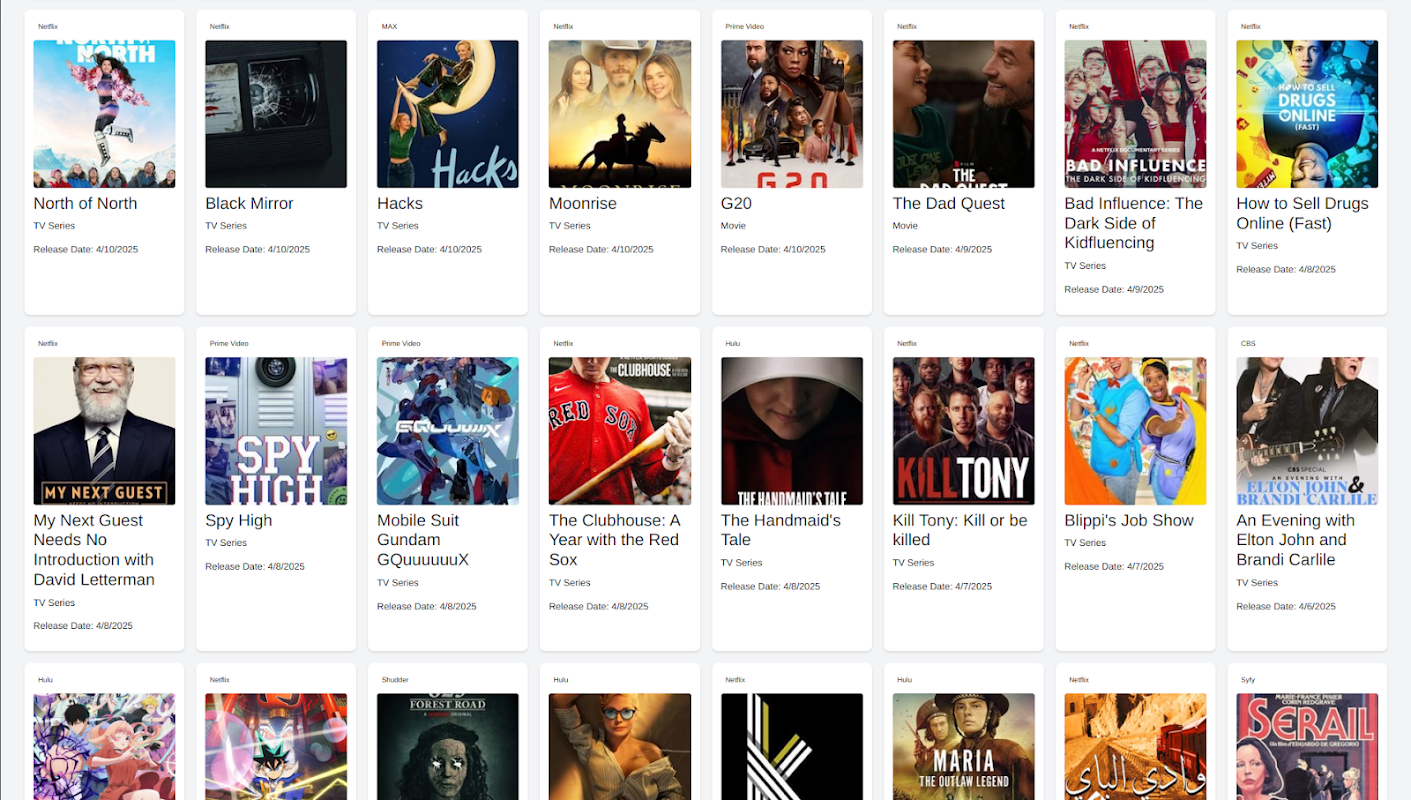
Task: Click the "Movie" type label under G20
Action: click(733, 226)
